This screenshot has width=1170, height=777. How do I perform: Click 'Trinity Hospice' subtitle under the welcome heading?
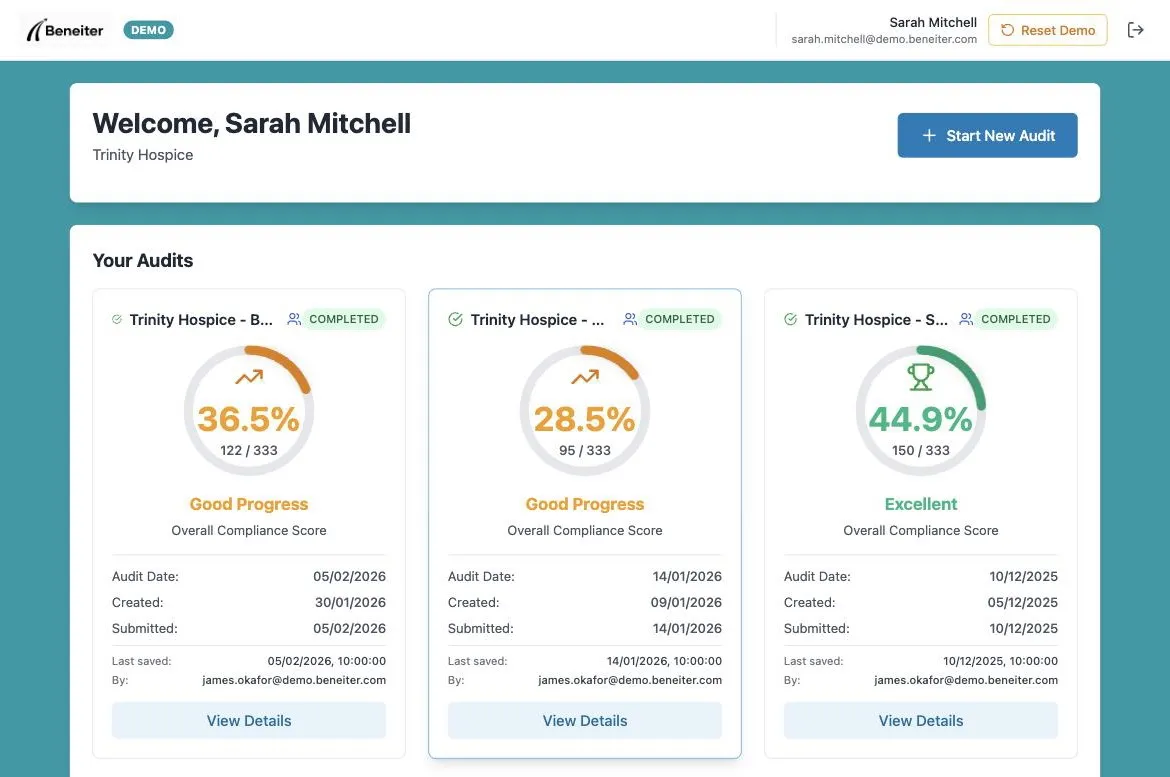pos(143,155)
